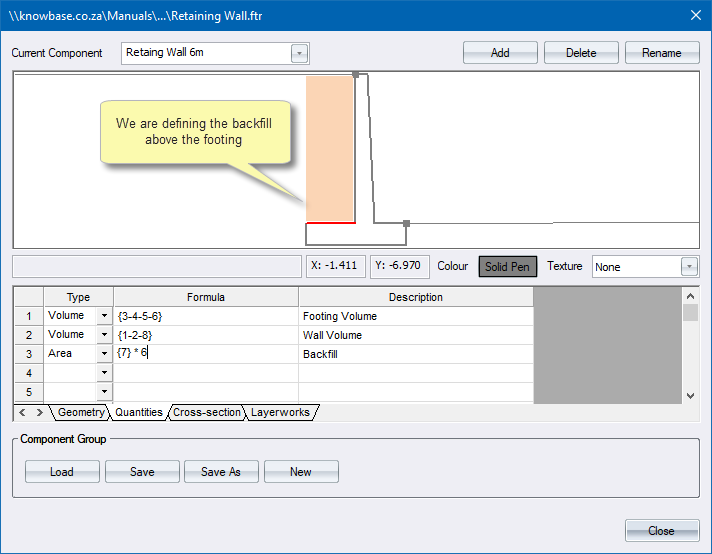Screen dimensions: 712x554
Task: Expand the Texture dropdown list
Action: (x=689, y=267)
